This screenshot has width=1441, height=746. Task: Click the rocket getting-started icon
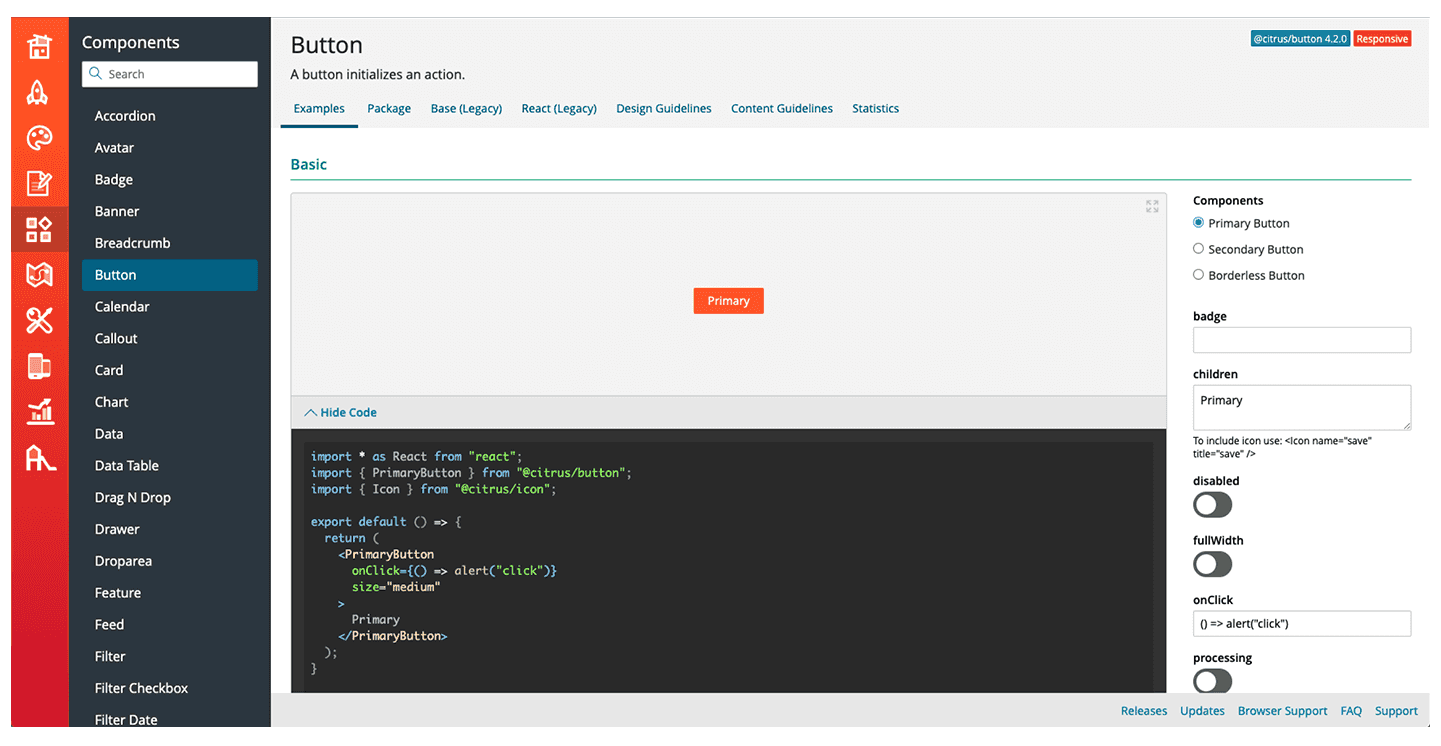[39, 92]
